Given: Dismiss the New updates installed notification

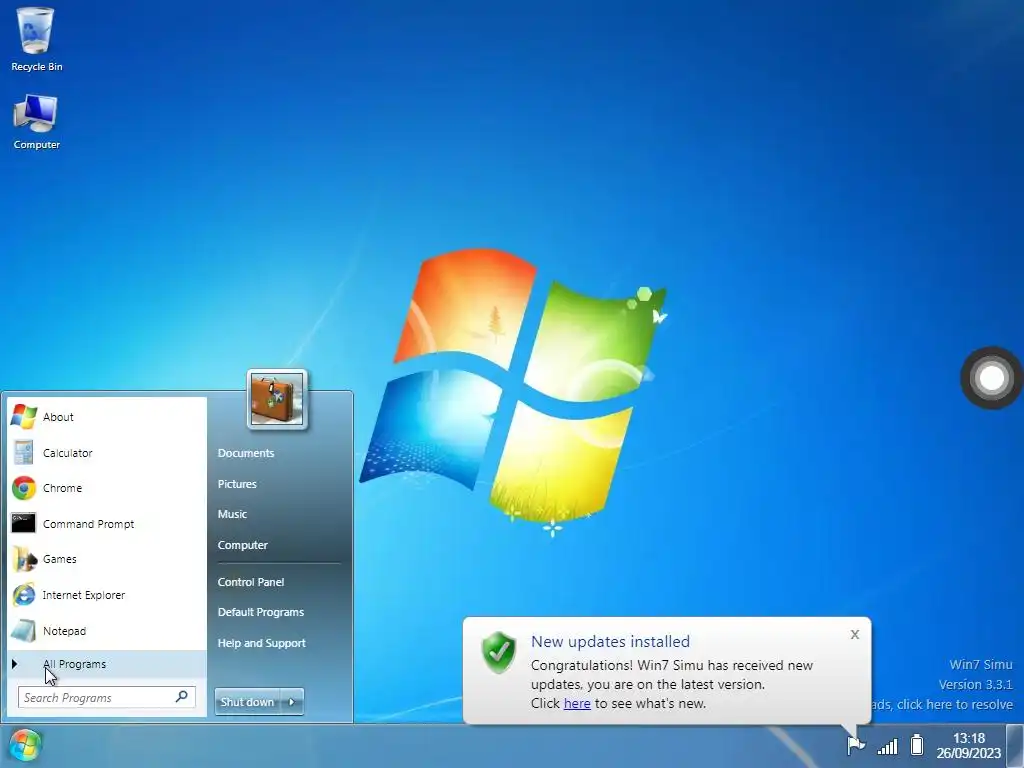Looking at the screenshot, I should 855,634.
